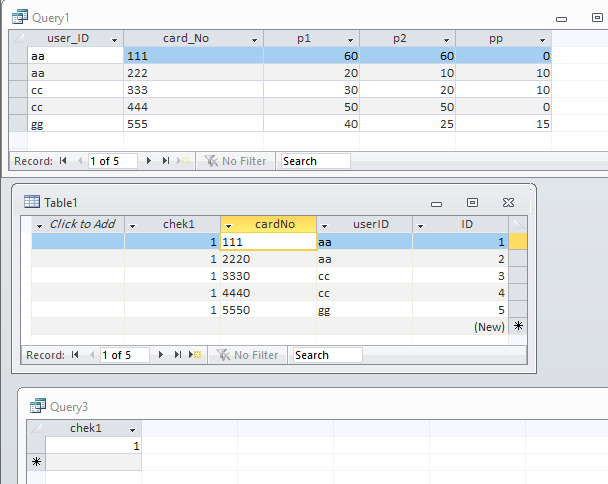Screen dimensions: 608x484
Task: Click pp cell with value 15
Action: tap(504, 124)
